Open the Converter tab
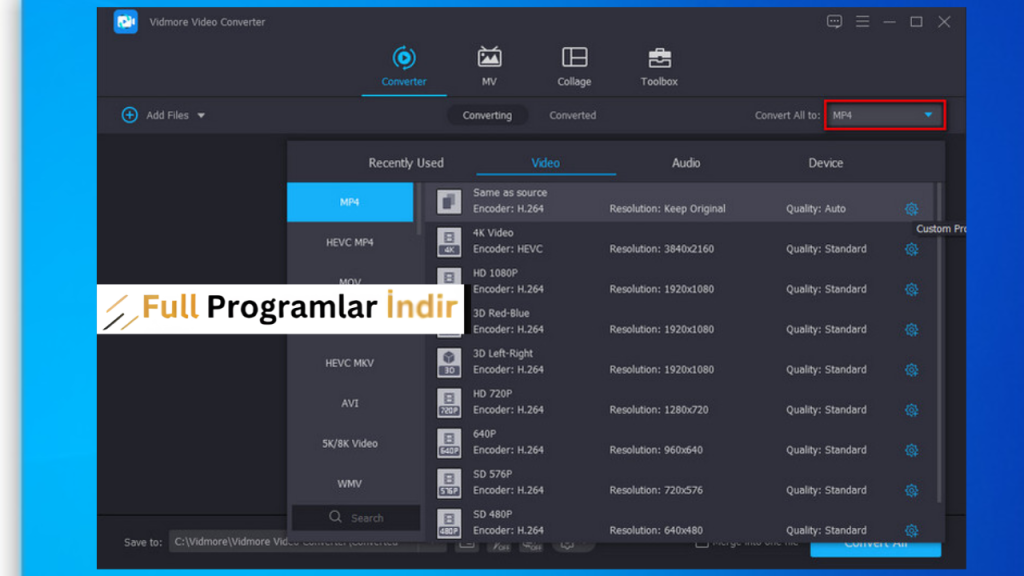Screen dimensions: 1024x576 (404, 67)
